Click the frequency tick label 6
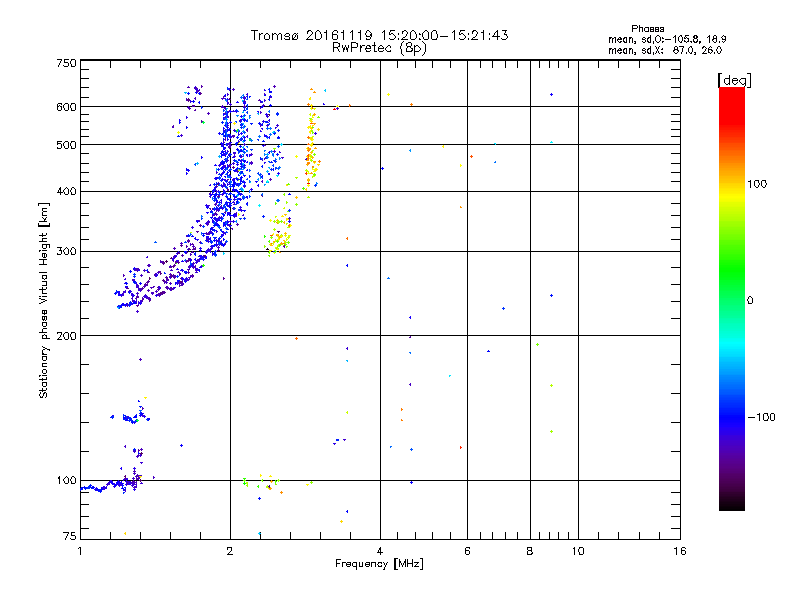The height and width of the screenshot is (600, 800). point(467,551)
